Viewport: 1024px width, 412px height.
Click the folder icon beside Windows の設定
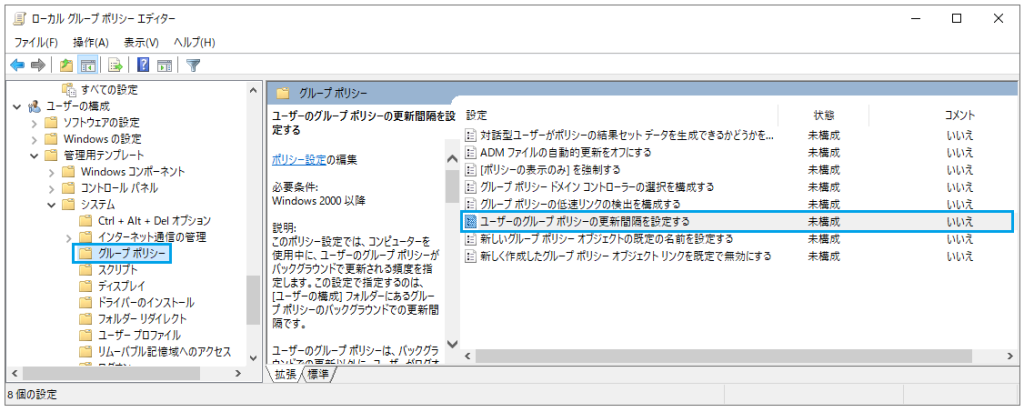52,138
